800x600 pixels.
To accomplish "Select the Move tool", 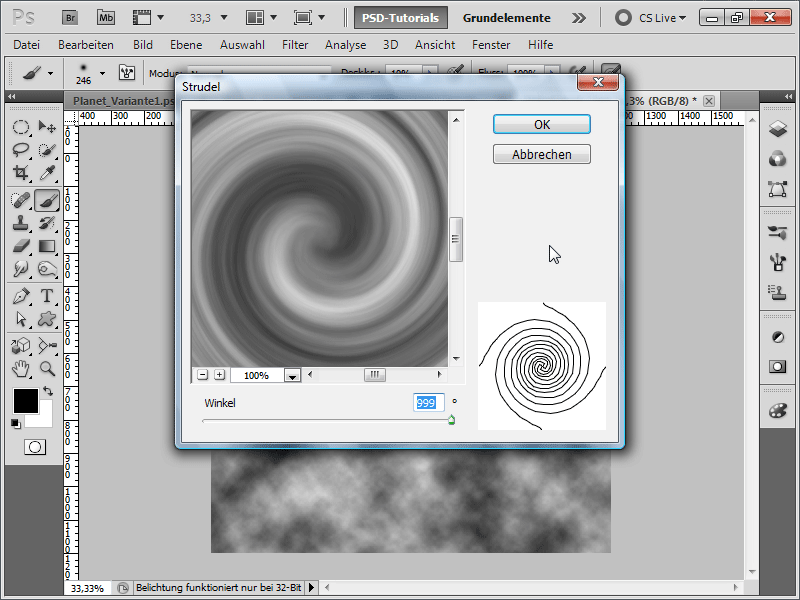I will point(47,127).
